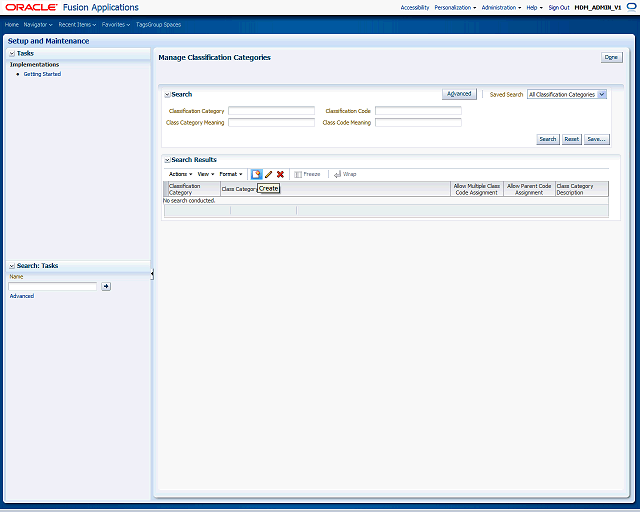Click the Create icon in Search Results toolbar
The width and height of the screenshot is (640, 512).
coord(256,174)
